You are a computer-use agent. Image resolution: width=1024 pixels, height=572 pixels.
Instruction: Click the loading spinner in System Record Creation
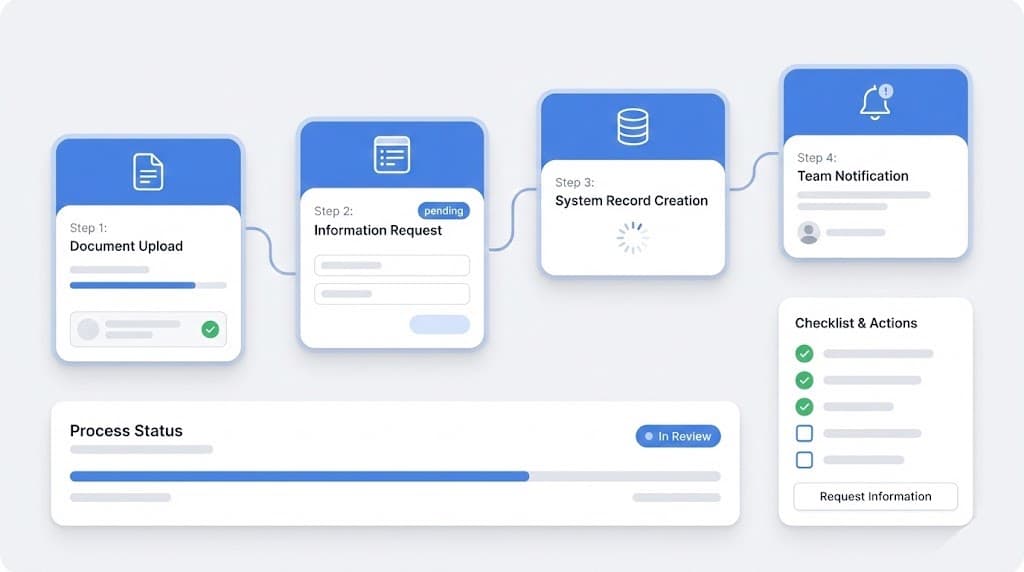[633, 238]
